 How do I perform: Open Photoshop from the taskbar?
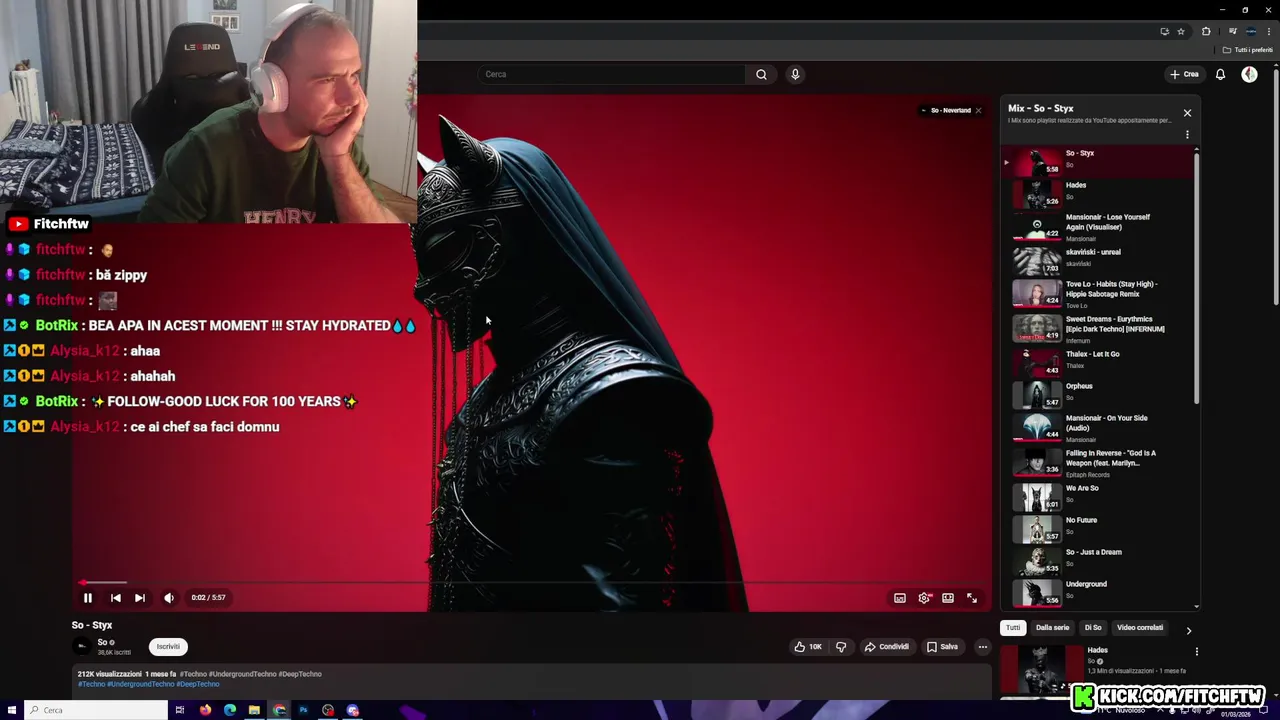tap(303, 710)
